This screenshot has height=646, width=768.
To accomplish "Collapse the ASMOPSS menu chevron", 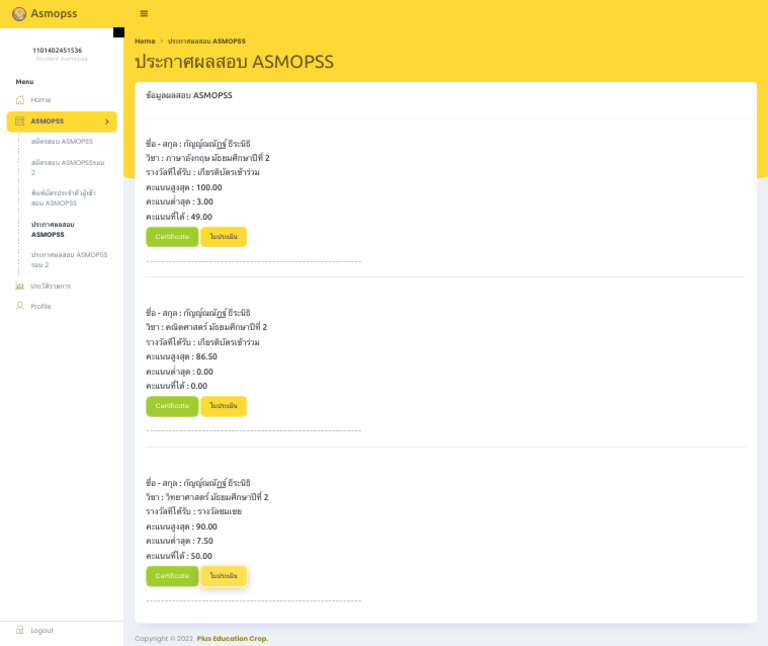I will 107,121.
